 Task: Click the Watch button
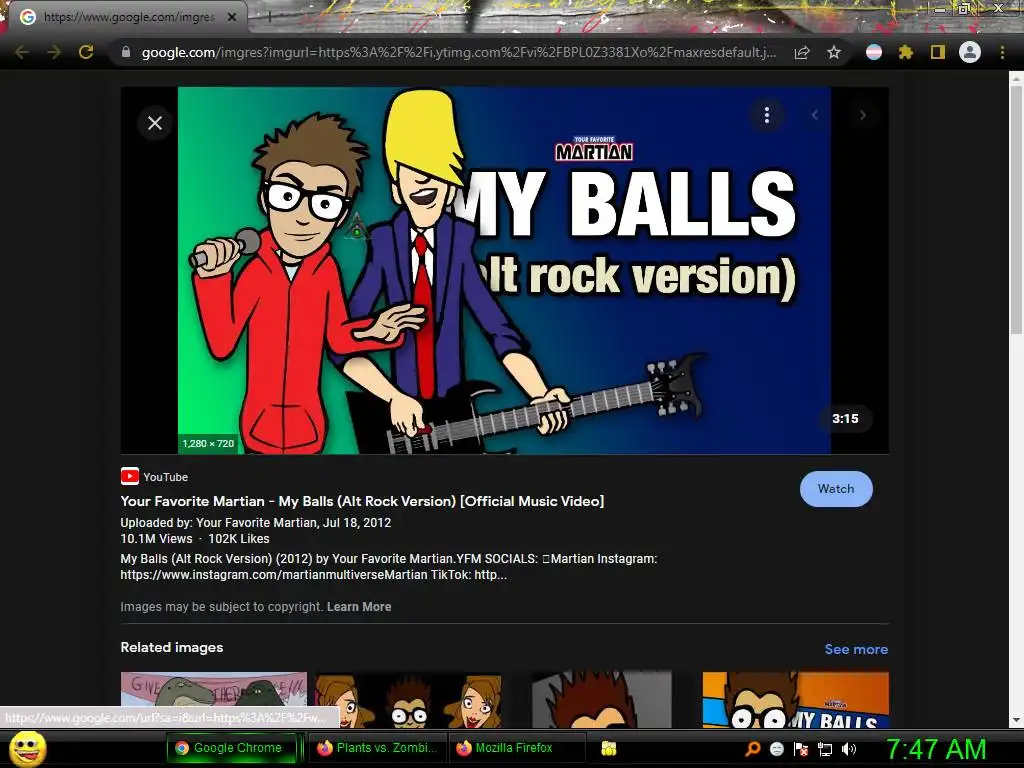point(836,488)
